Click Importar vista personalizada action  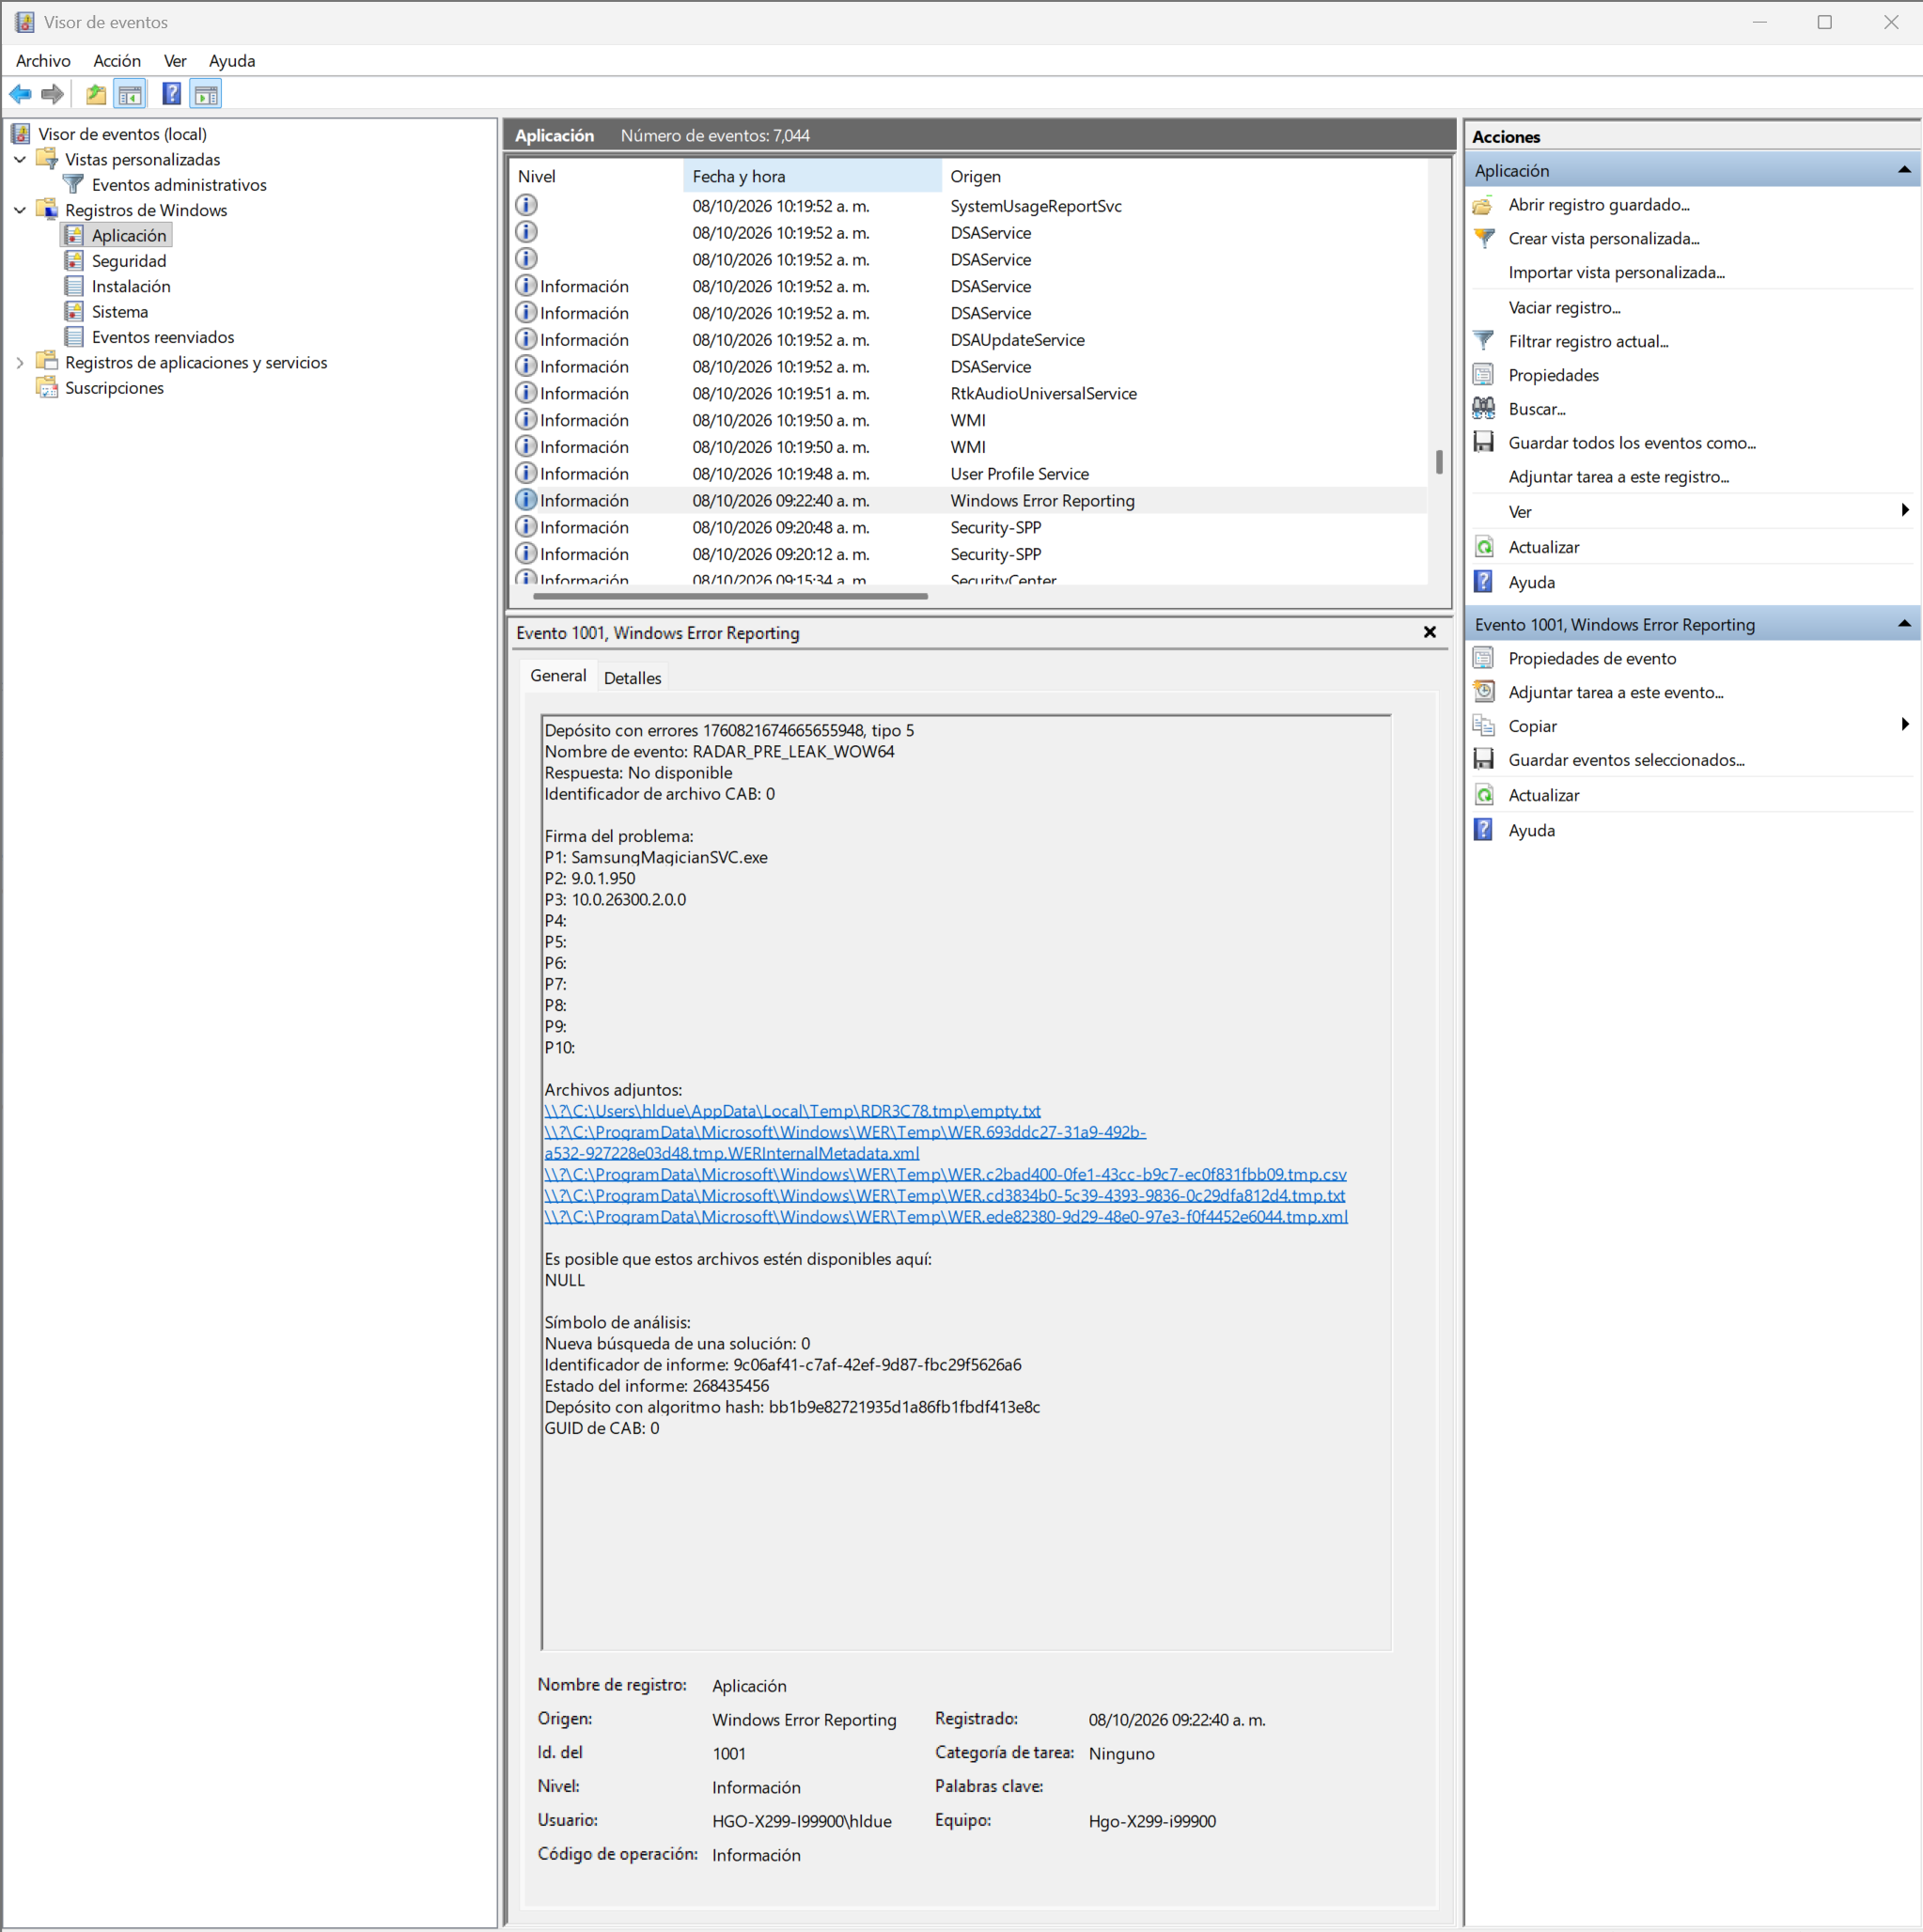coord(1616,272)
